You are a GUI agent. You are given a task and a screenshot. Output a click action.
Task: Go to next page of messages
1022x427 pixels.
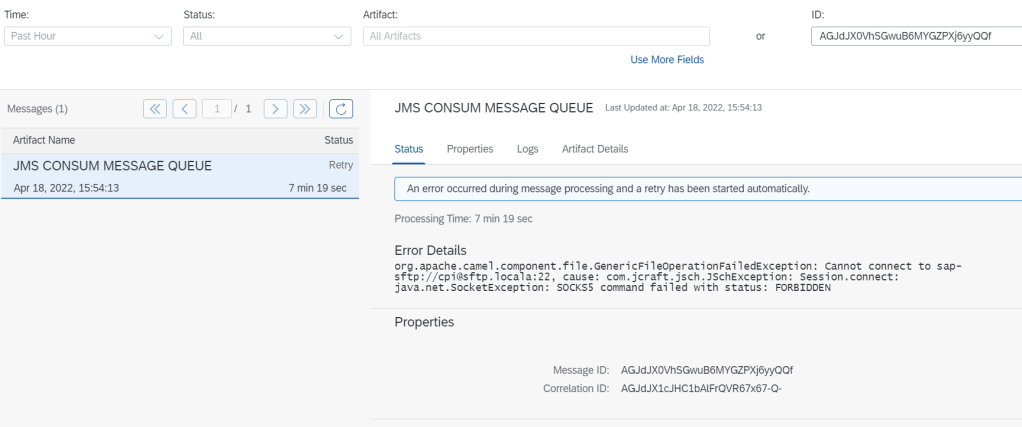pyautogui.click(x=276, y=108)
